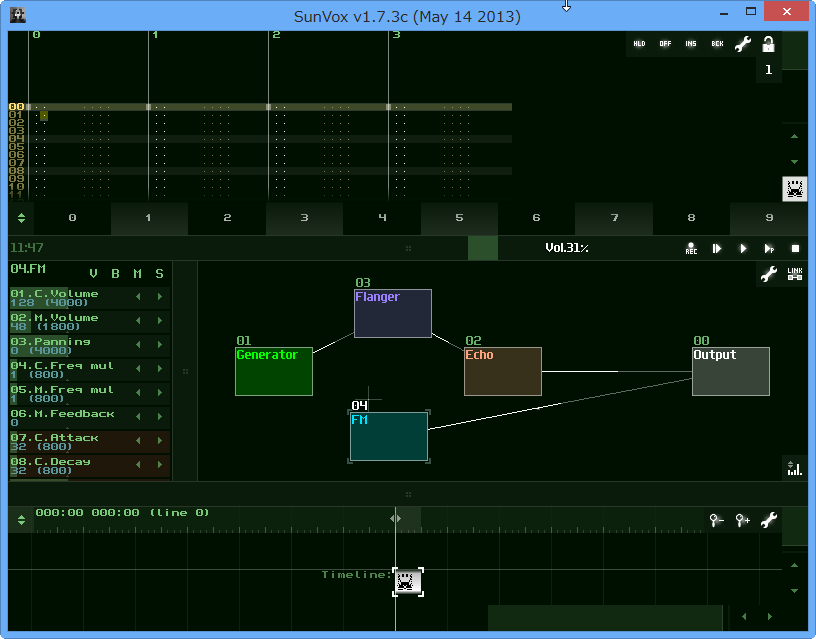Viewport: 816px width, 639px height.
Task: Zoom in the timeline
Action: pos(743,519)
